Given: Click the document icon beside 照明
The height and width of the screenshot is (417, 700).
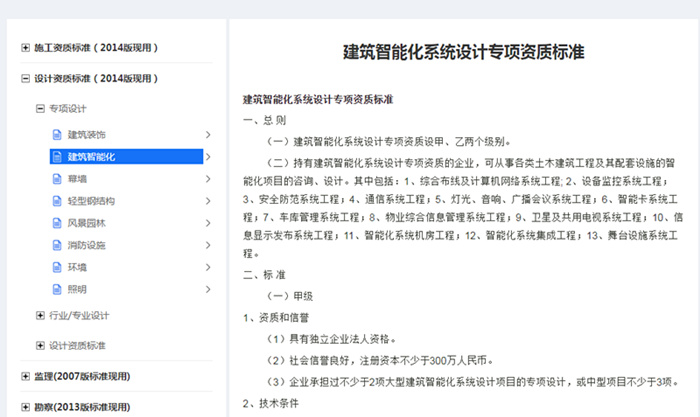Looking at the screenshot, I should [x=57, y=289].
